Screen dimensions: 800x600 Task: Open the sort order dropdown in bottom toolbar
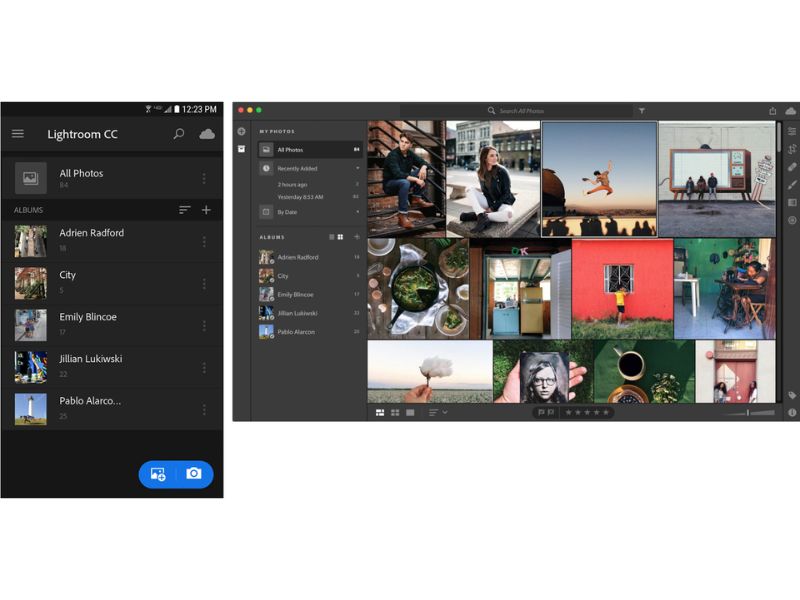pos(438,412)
